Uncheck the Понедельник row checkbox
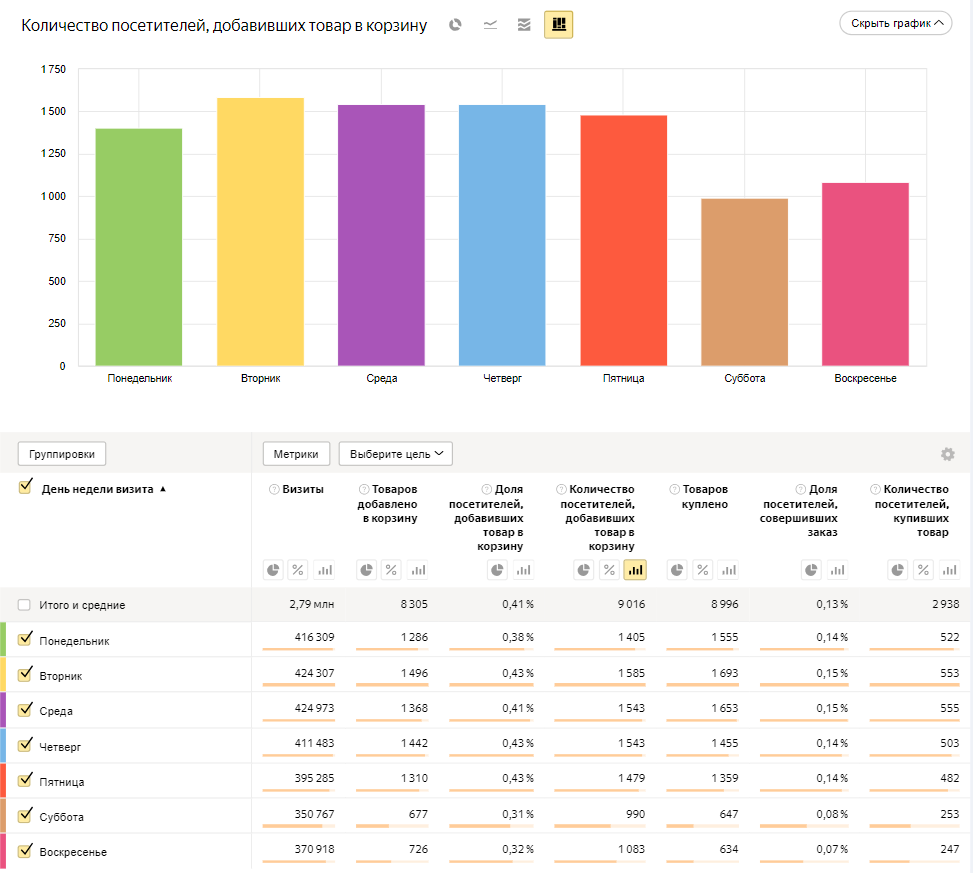The height and width of the screenshot is (873, 973). click(26, 640)
